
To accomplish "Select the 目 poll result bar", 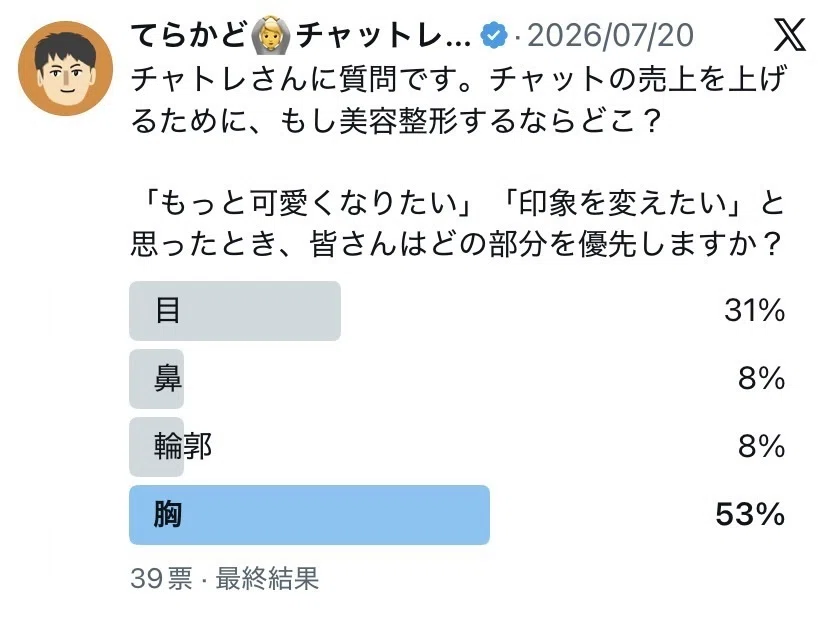I will point(235,311).
